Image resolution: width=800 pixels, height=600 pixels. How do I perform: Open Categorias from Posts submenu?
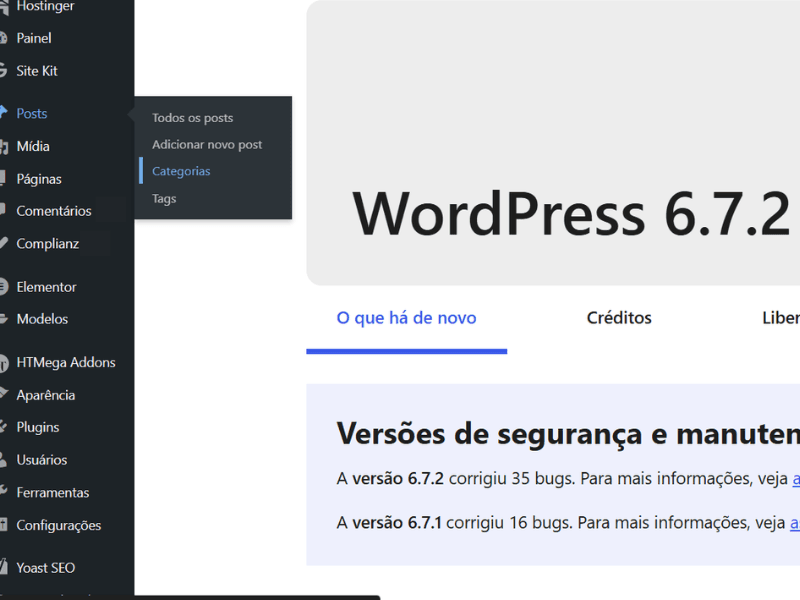(x=181, y=171)
